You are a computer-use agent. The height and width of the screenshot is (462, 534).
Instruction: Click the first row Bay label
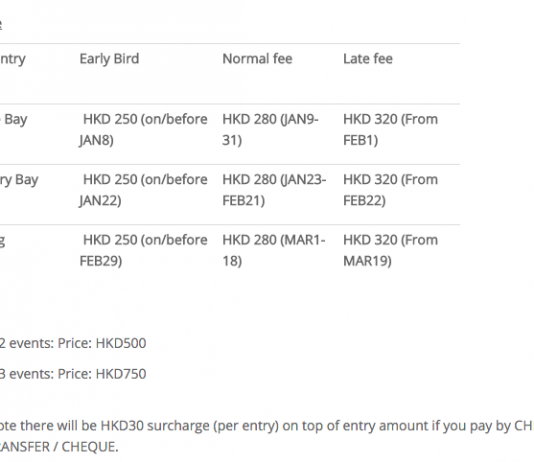pos(16,120)
